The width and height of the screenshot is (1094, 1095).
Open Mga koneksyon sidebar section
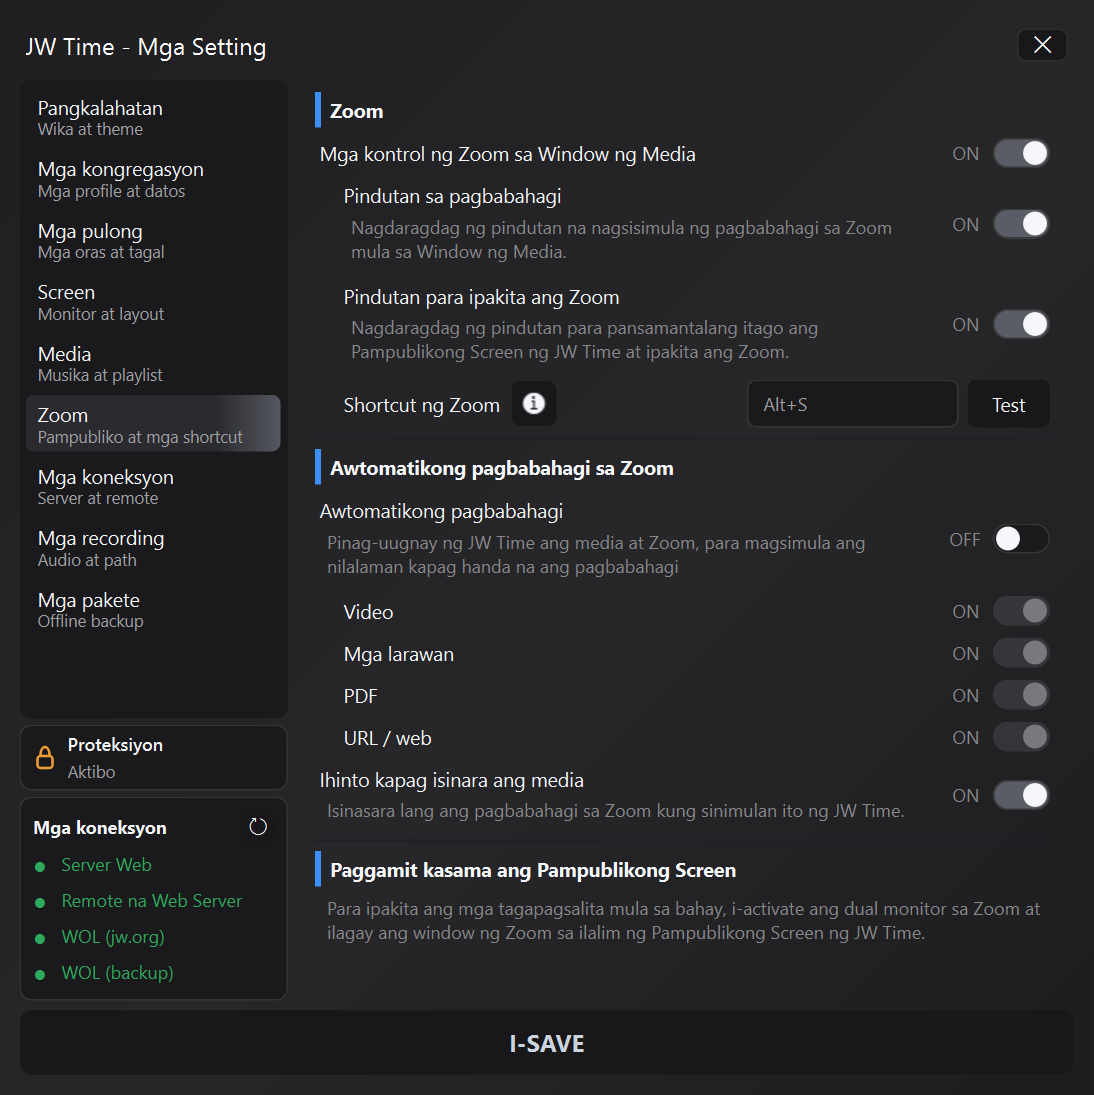153,487
